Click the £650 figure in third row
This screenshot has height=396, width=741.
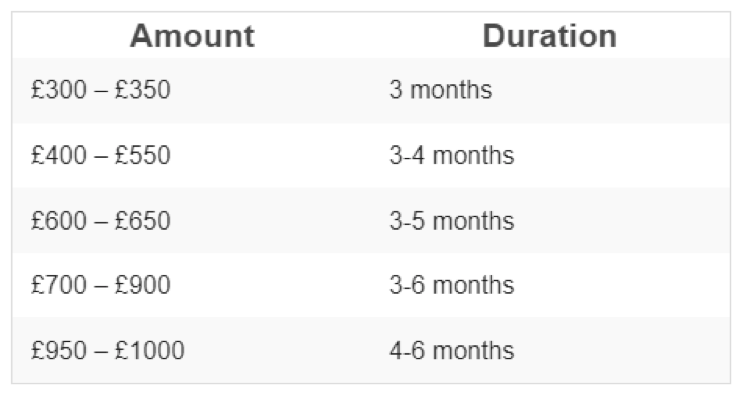(142, 221)
